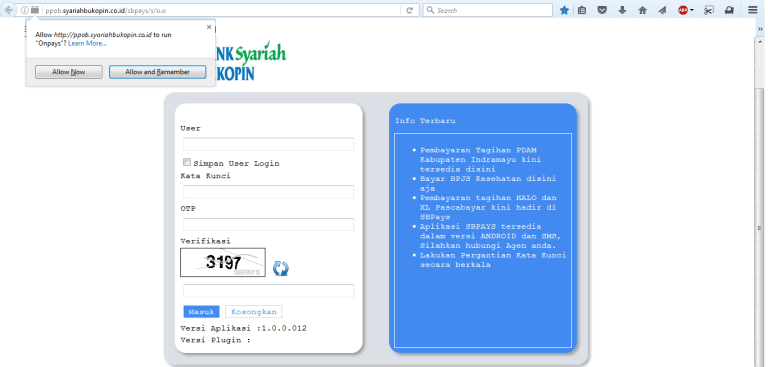The image size is (768, 367).
Task: Click Allow Now in plugin prompt
Action: click(x=69, y=72)
